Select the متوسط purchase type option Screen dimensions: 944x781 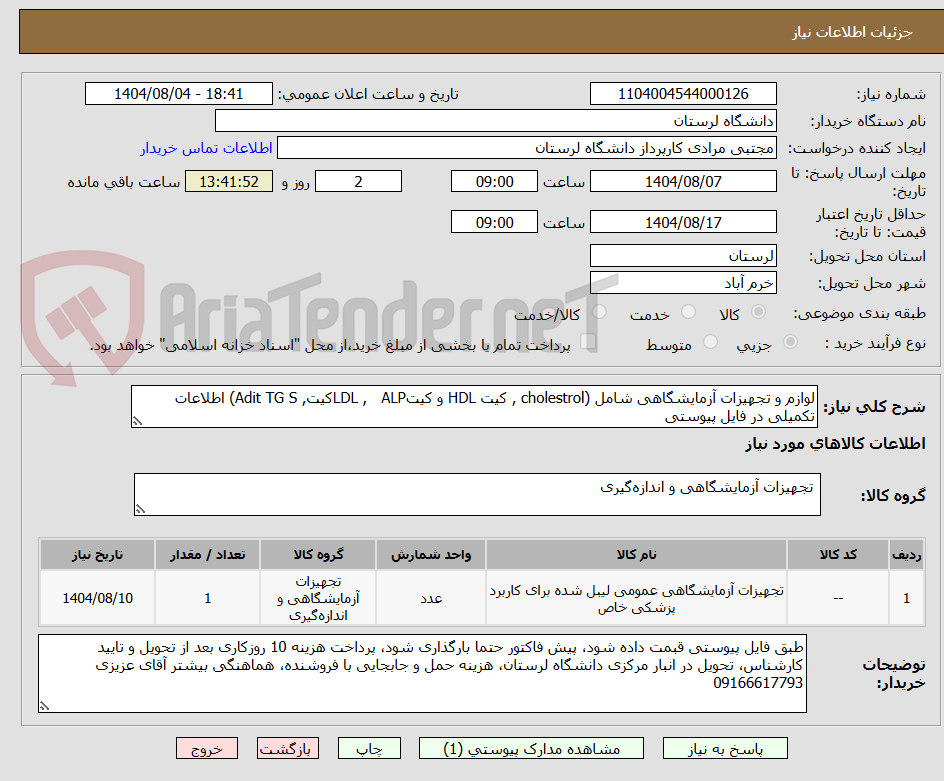710,341
